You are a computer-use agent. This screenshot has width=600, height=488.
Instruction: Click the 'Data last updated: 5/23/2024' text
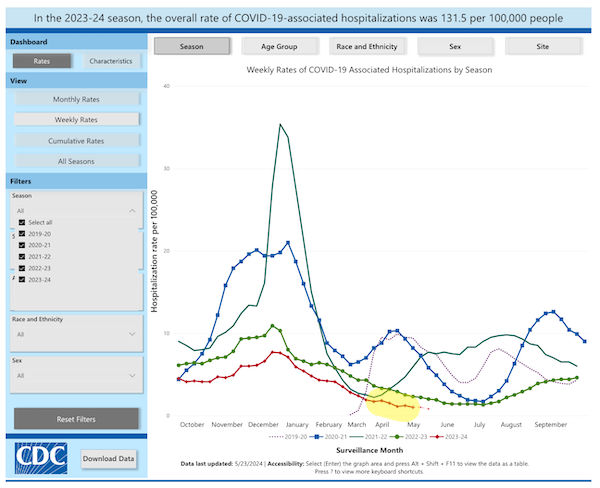pyautogui.click(x=222, y=464)
